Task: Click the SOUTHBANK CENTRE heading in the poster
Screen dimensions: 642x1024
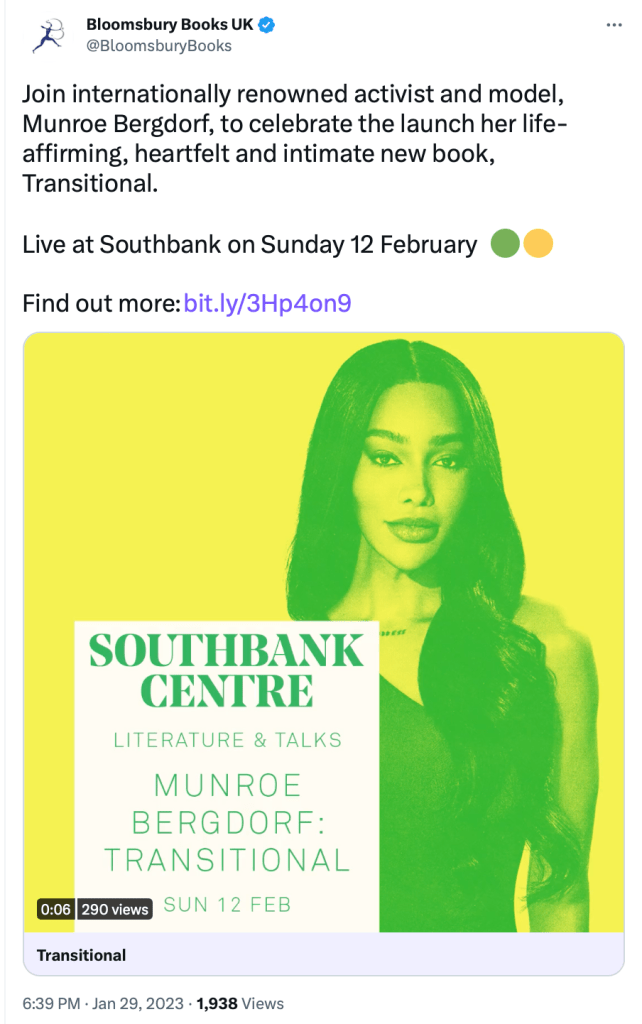Action: click(x=226, y=671)
